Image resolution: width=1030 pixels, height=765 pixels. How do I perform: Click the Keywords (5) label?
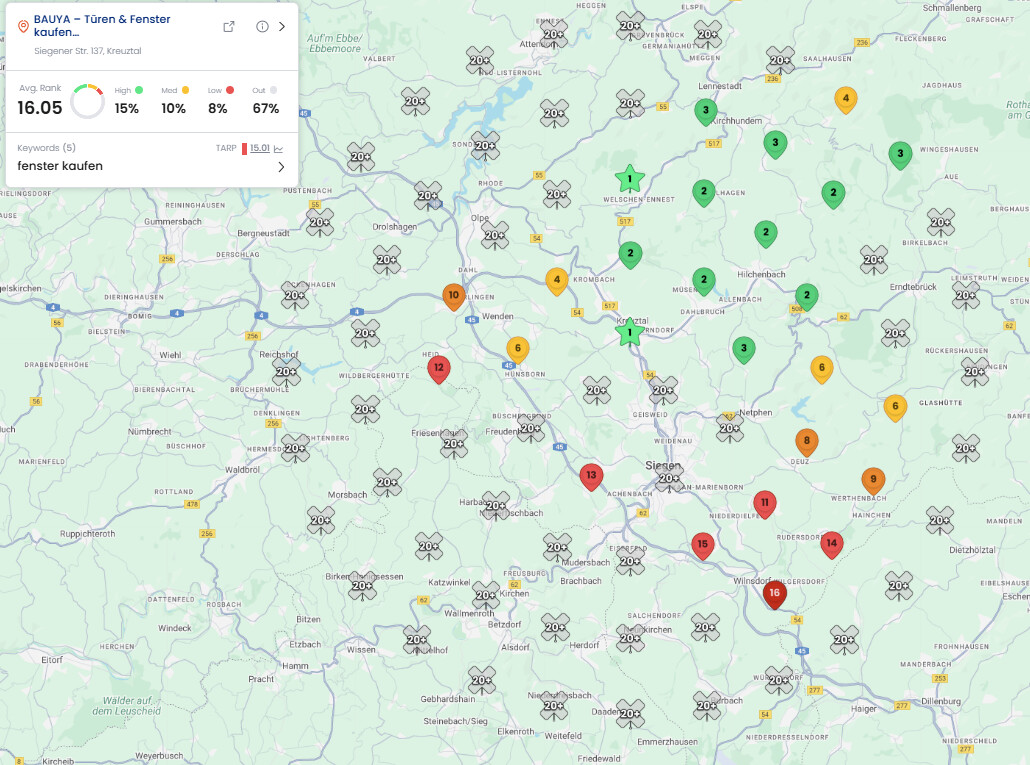click(47, 148)
